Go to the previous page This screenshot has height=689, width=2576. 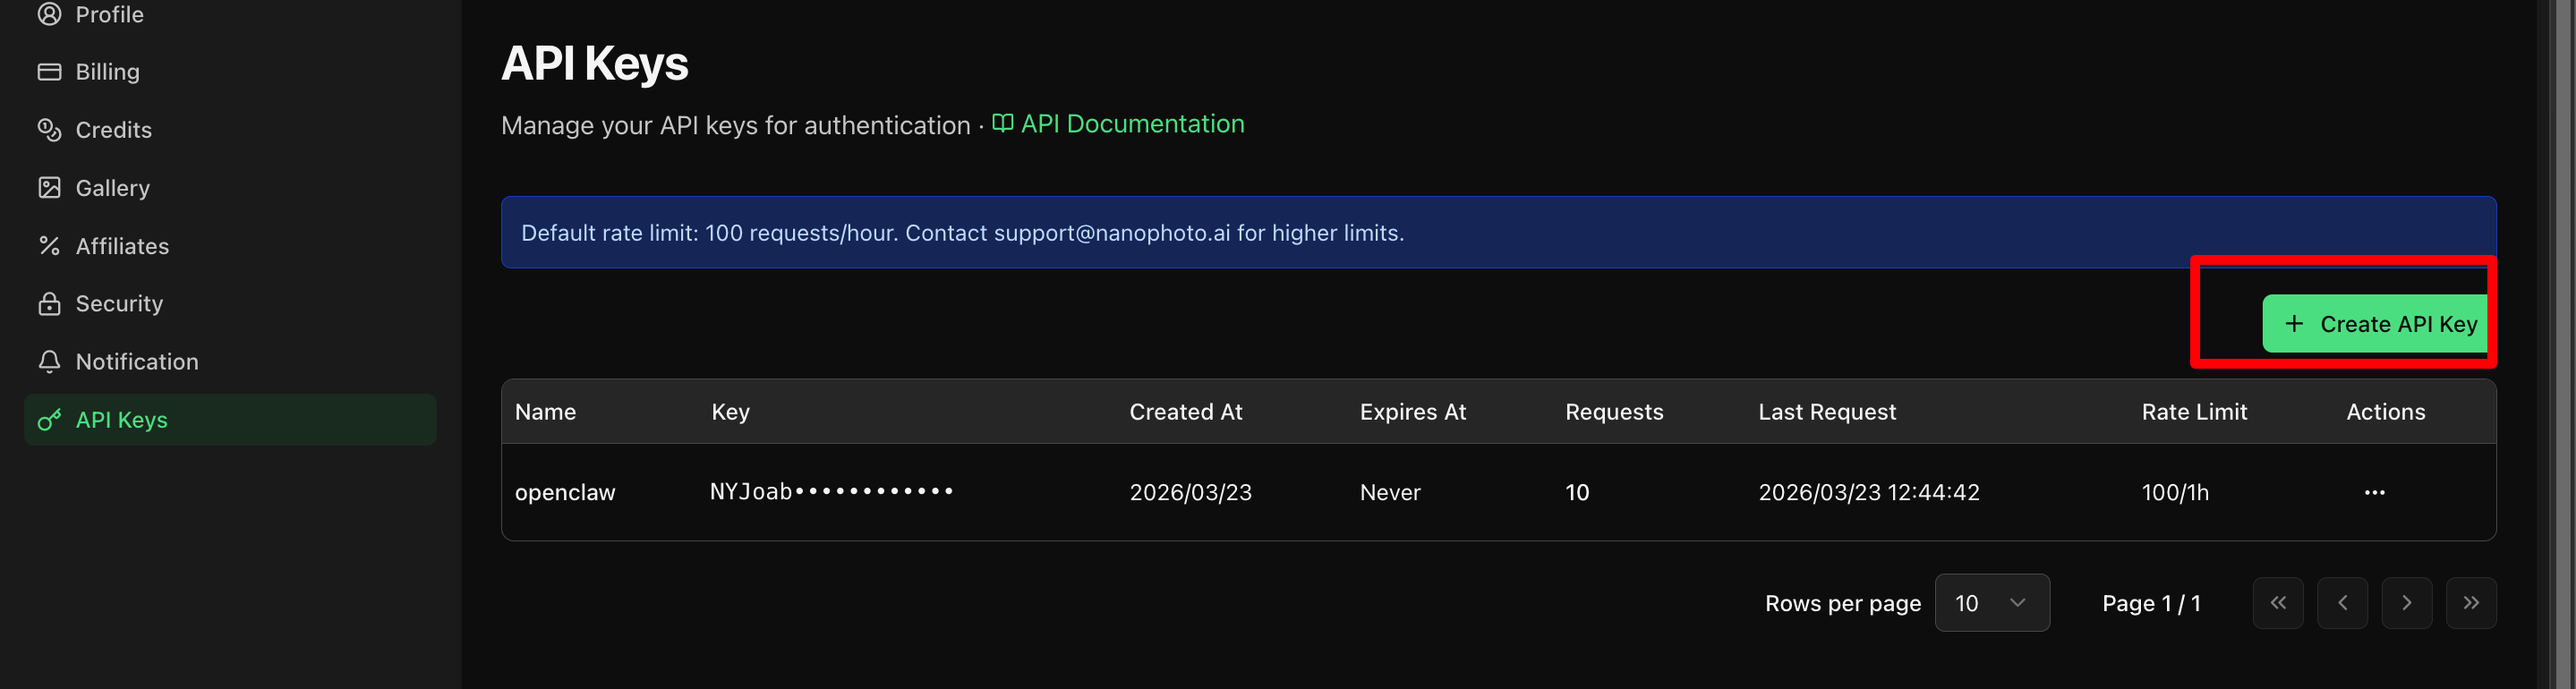pos(2341,603)
